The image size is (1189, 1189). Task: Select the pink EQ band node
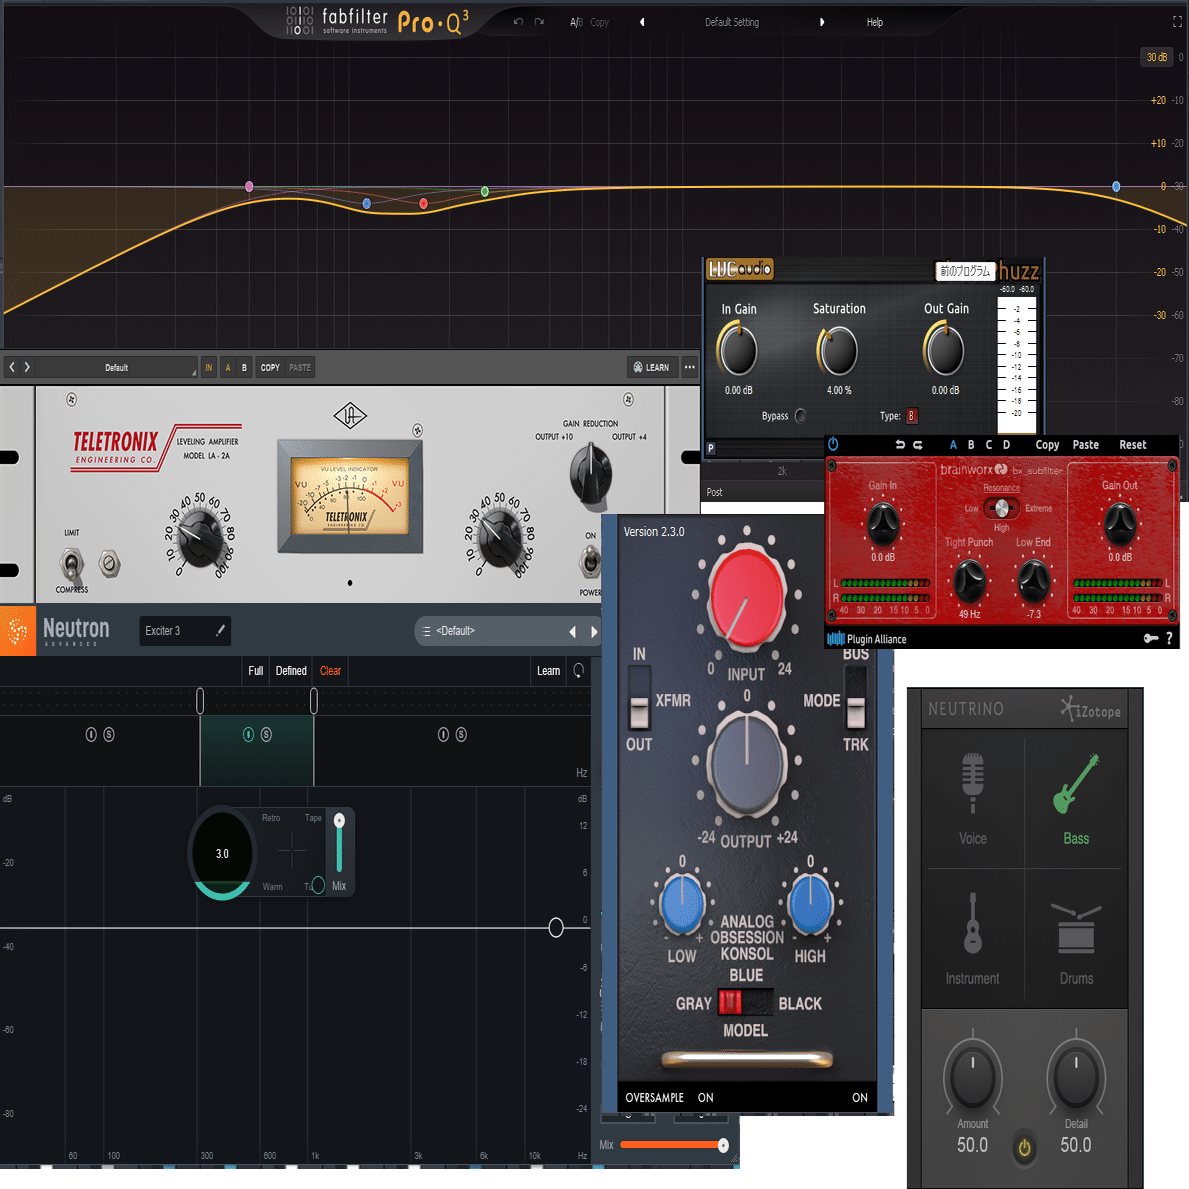[x=249, y=187]
